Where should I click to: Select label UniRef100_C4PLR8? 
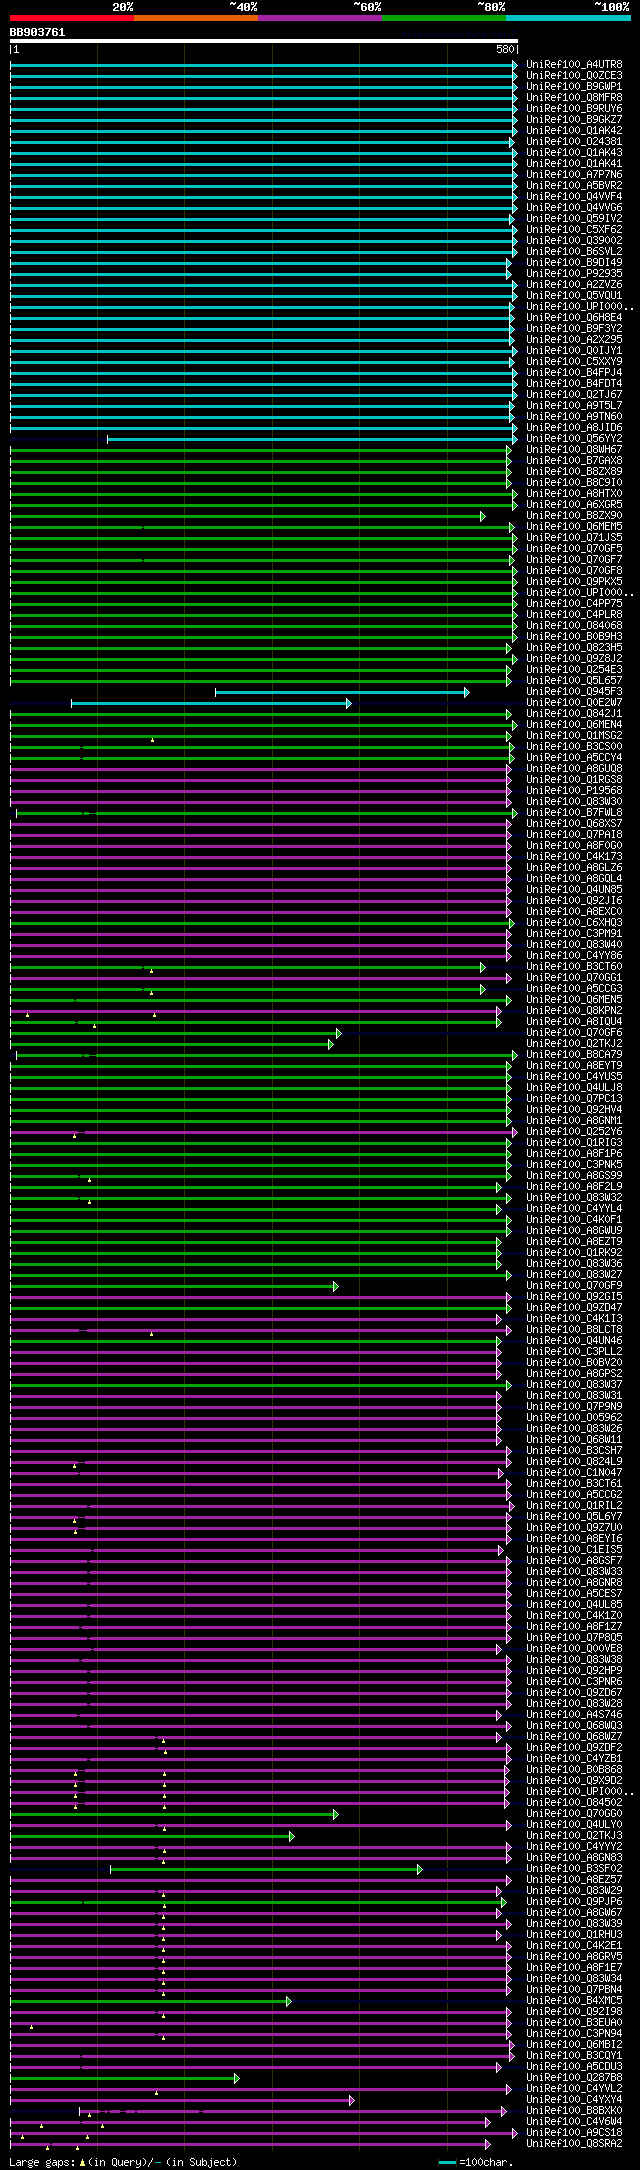click(574, 615)
